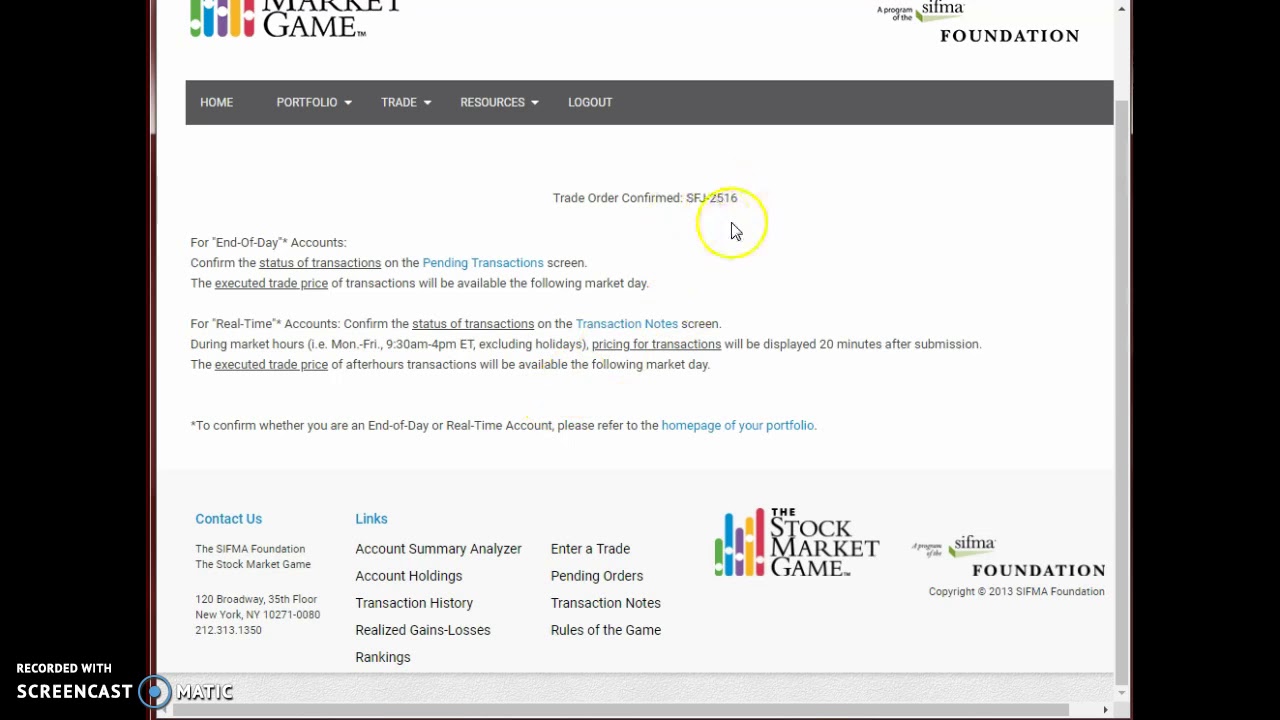Expand the TRADE dropdown arrow
Viewport: 1280px width, 720px height.
point(427,103)
